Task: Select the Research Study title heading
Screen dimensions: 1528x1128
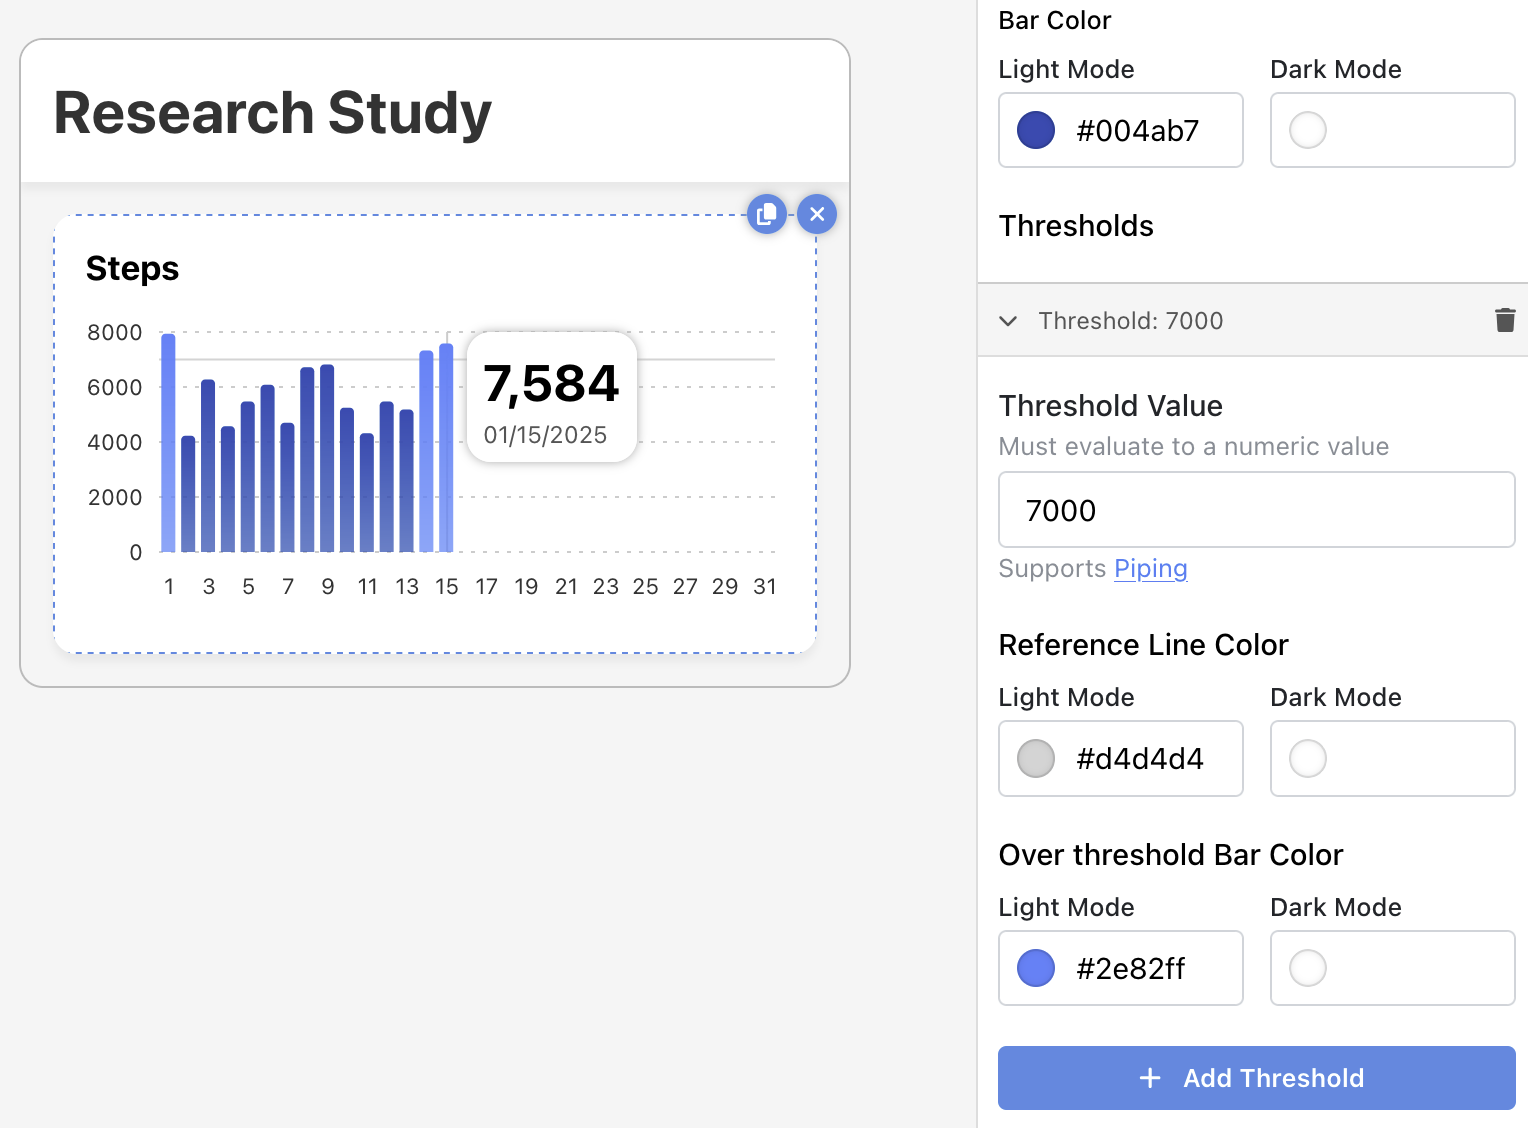Action: coord(272,112)
